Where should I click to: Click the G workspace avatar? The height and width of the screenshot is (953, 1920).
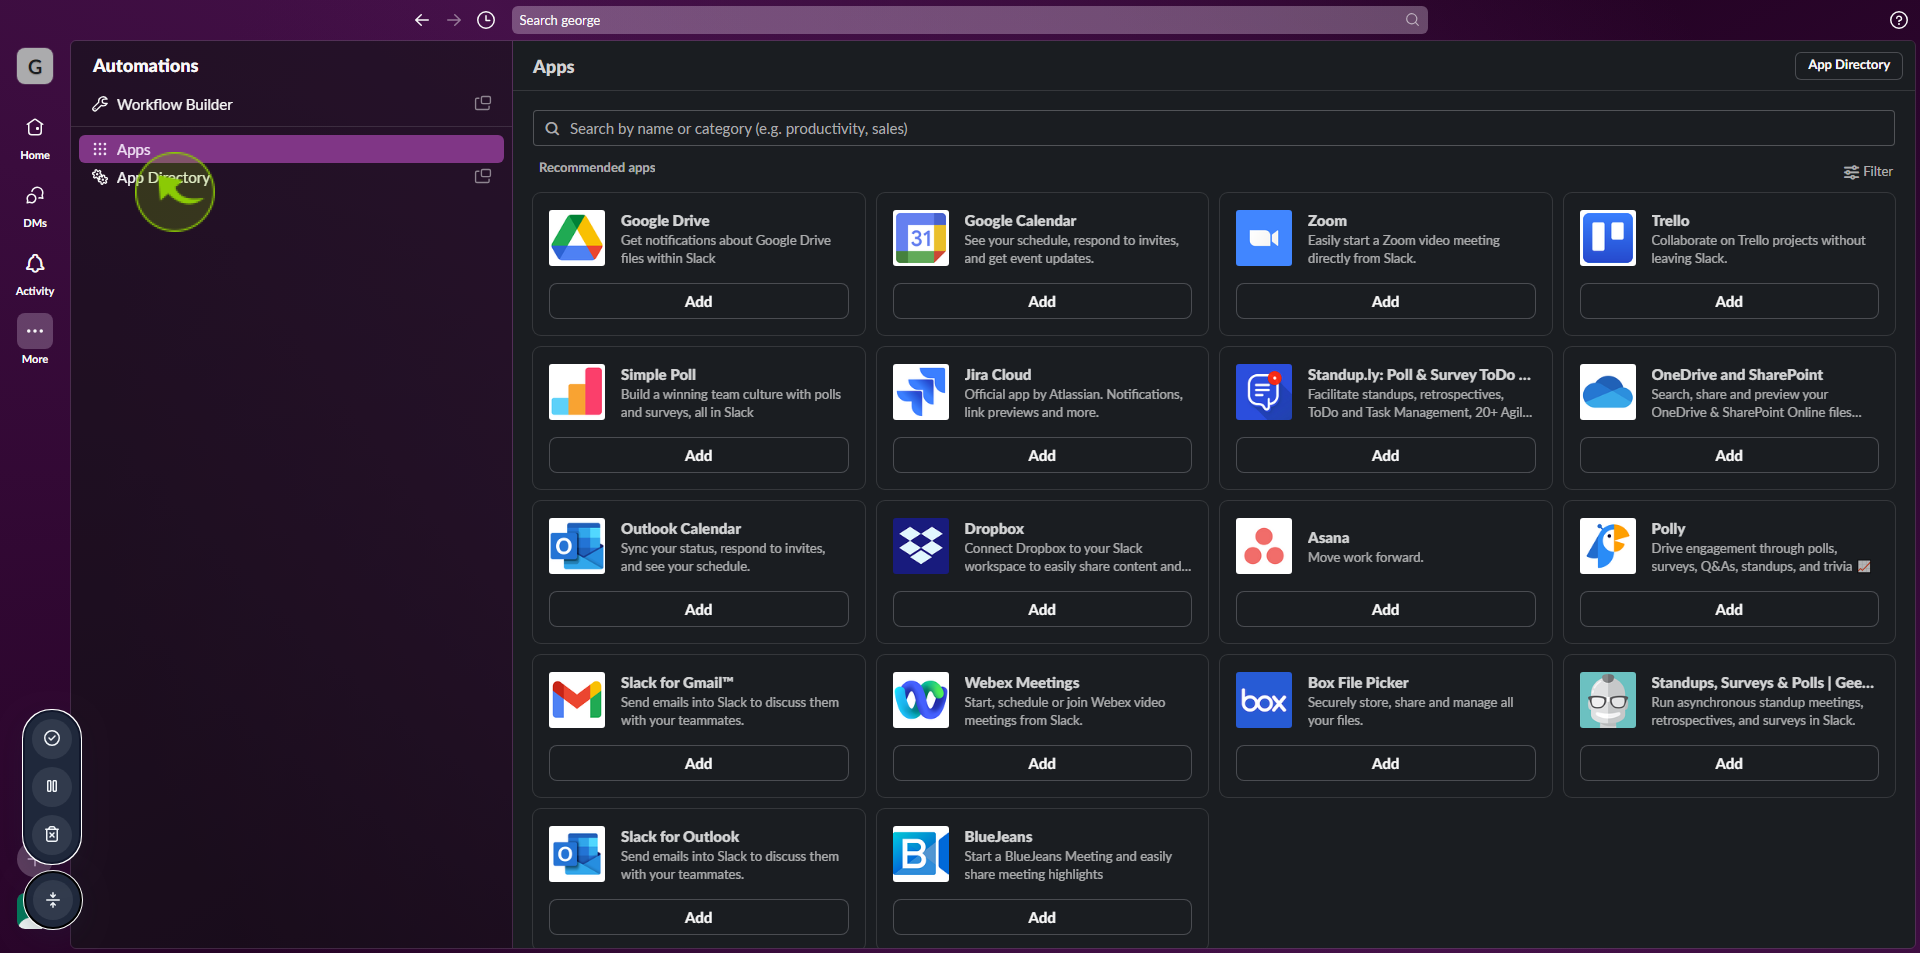pos(35,66)
